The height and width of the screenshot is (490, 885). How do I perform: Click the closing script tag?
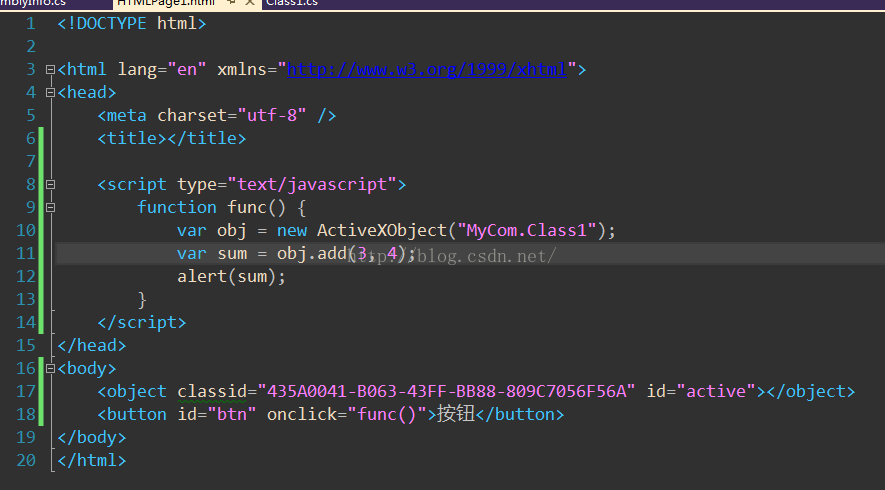point(142,322)
